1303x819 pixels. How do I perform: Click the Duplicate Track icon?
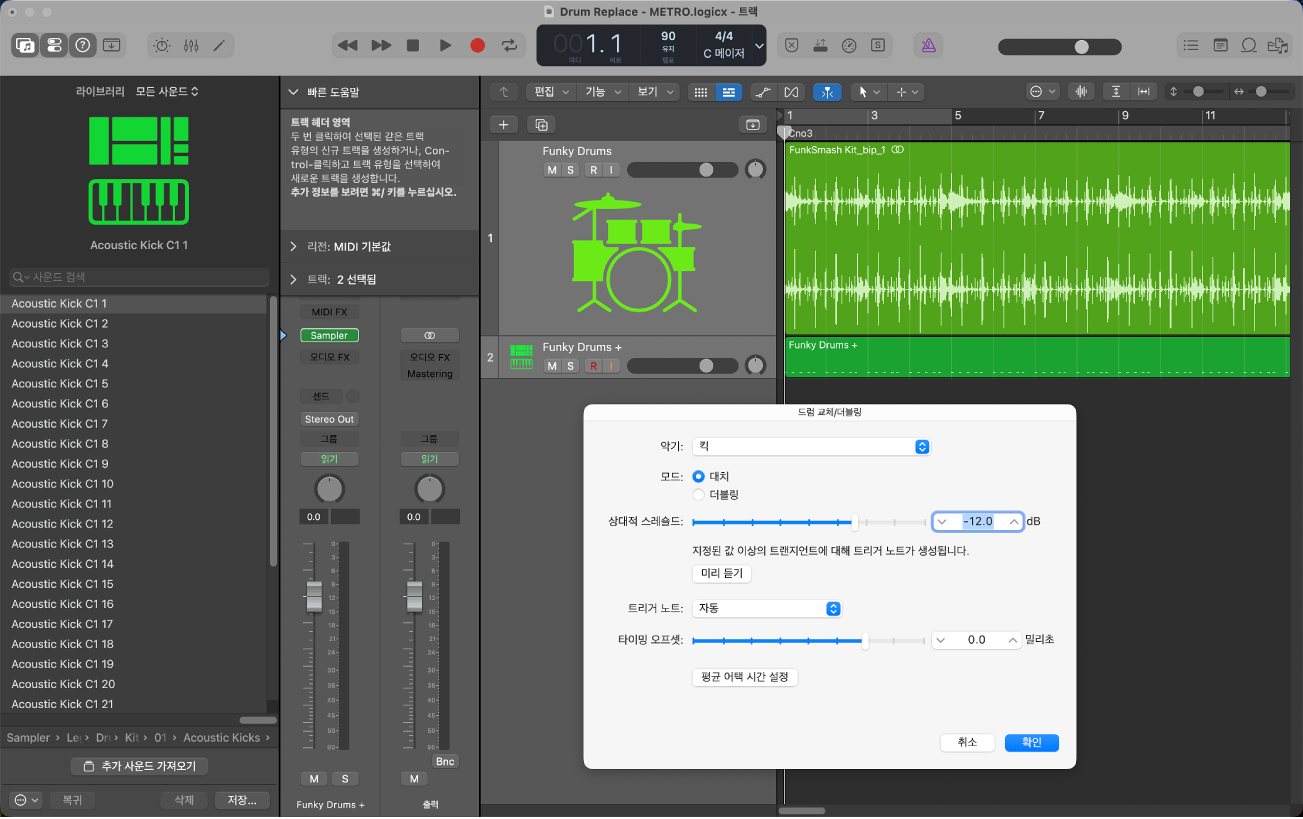click(x=541, y=125)
